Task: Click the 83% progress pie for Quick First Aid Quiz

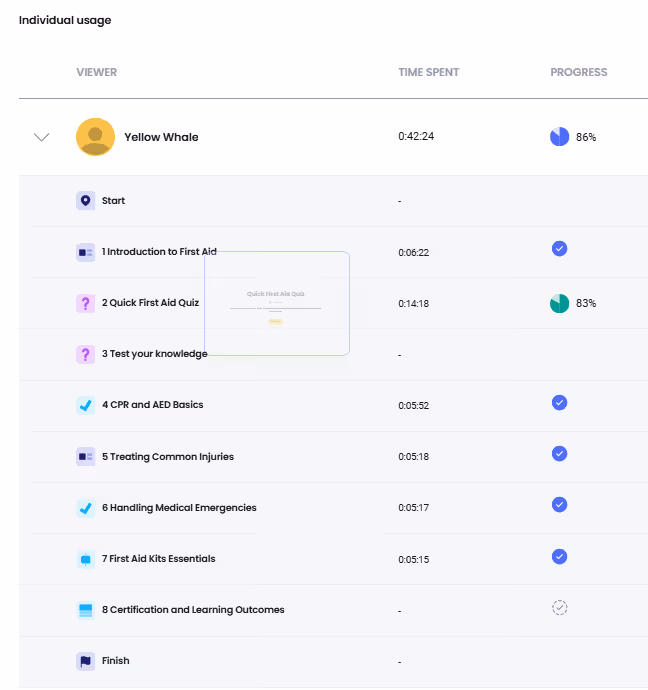Action: (x=559, y=303)
